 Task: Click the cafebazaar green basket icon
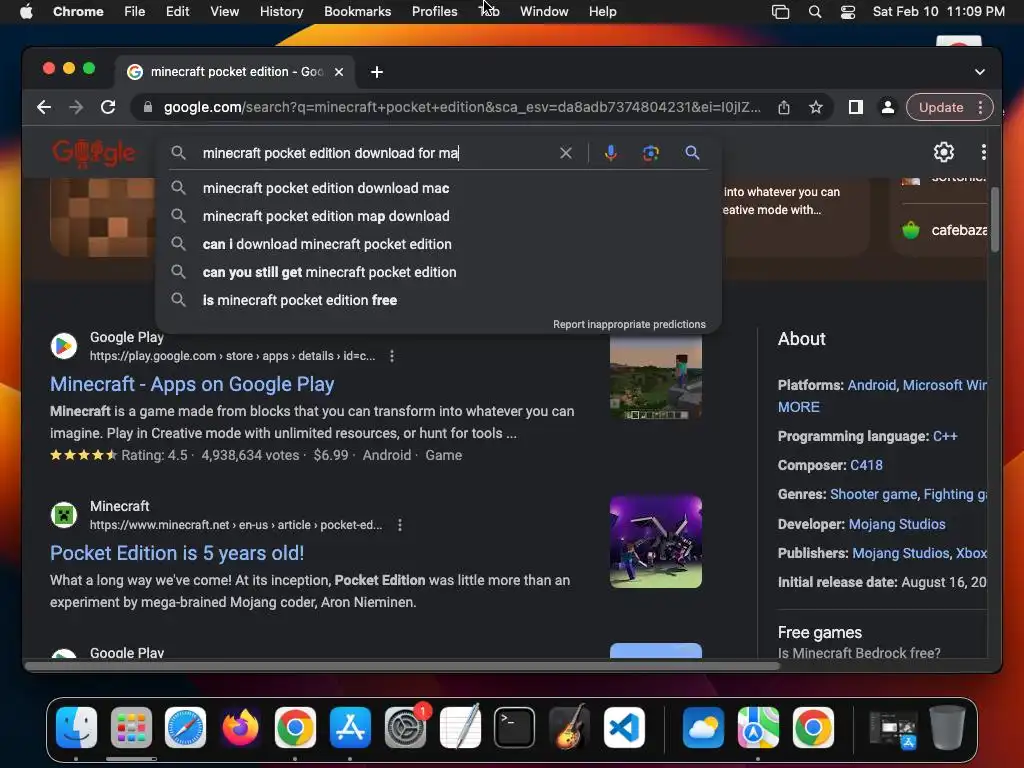pyautogui.click(x=910, y=230)
